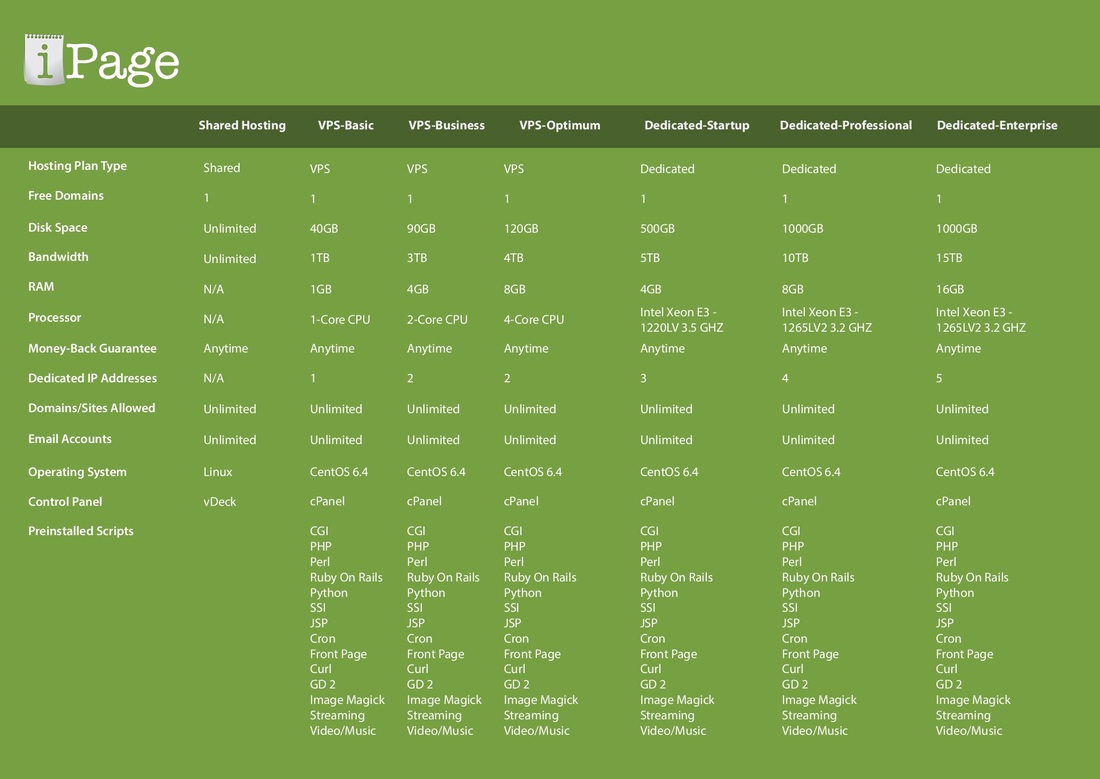
Task: Select the Disk Space row label
Action: (x=58, y=228)
